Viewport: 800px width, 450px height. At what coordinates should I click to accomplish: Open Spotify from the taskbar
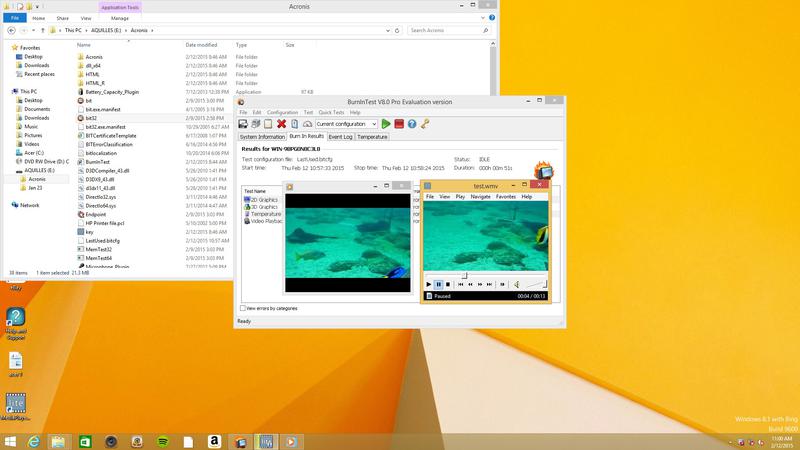163,442
